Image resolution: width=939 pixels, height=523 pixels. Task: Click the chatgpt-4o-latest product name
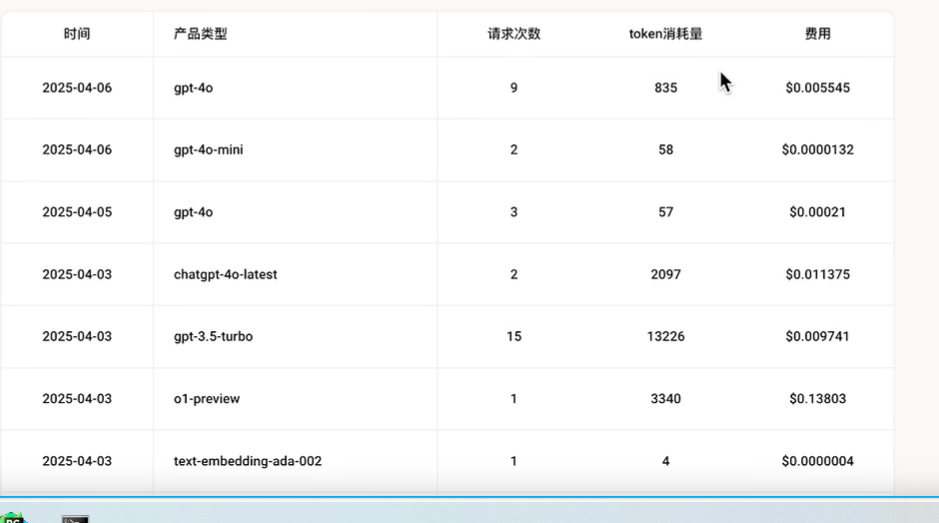pos(225,274)
